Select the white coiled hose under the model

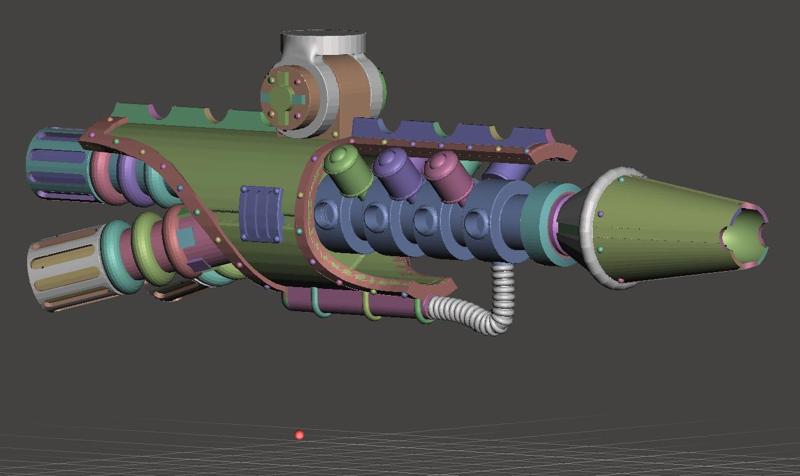474,301
